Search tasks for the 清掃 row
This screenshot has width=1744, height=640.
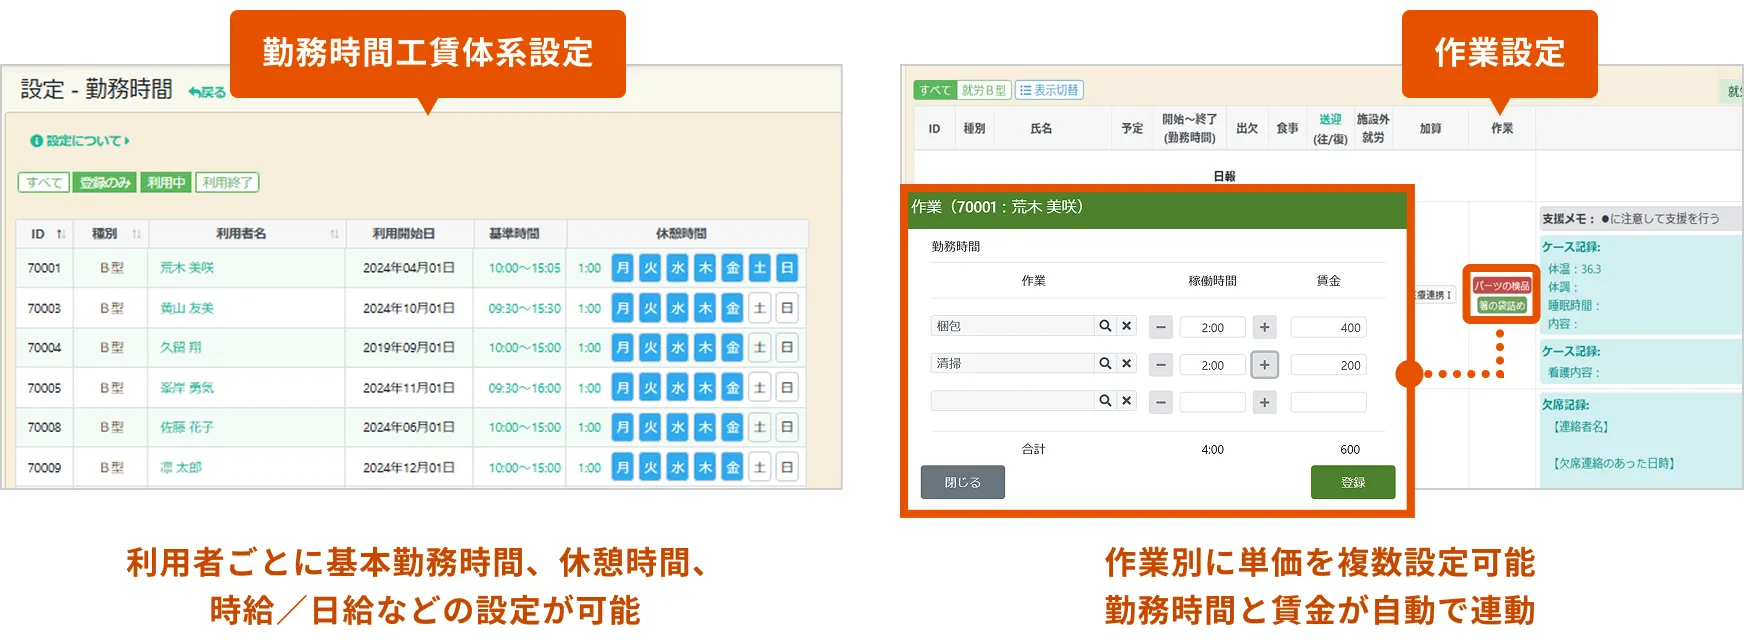click(x=1105, y=363)
